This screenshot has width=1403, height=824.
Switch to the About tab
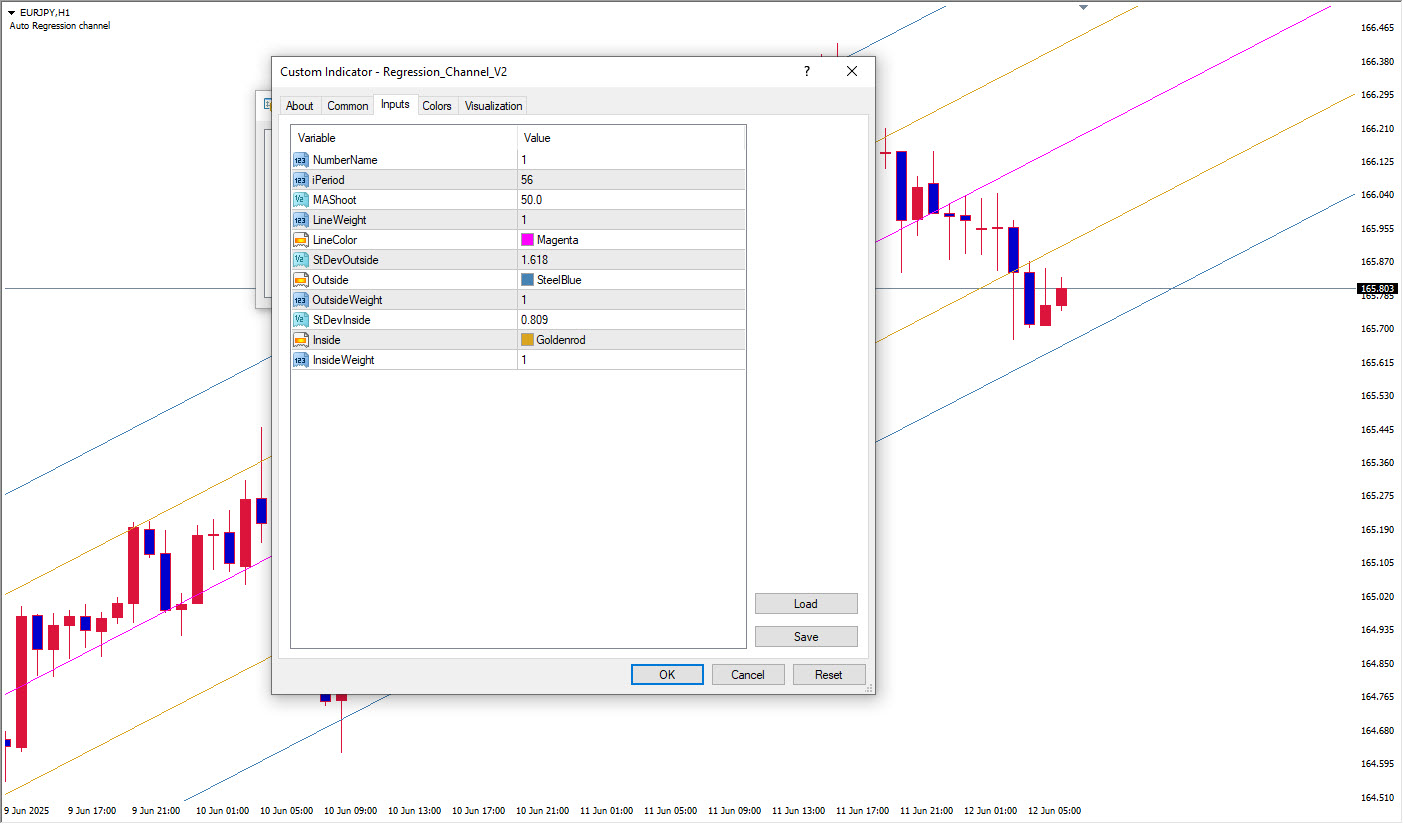(x=299, y=106)
